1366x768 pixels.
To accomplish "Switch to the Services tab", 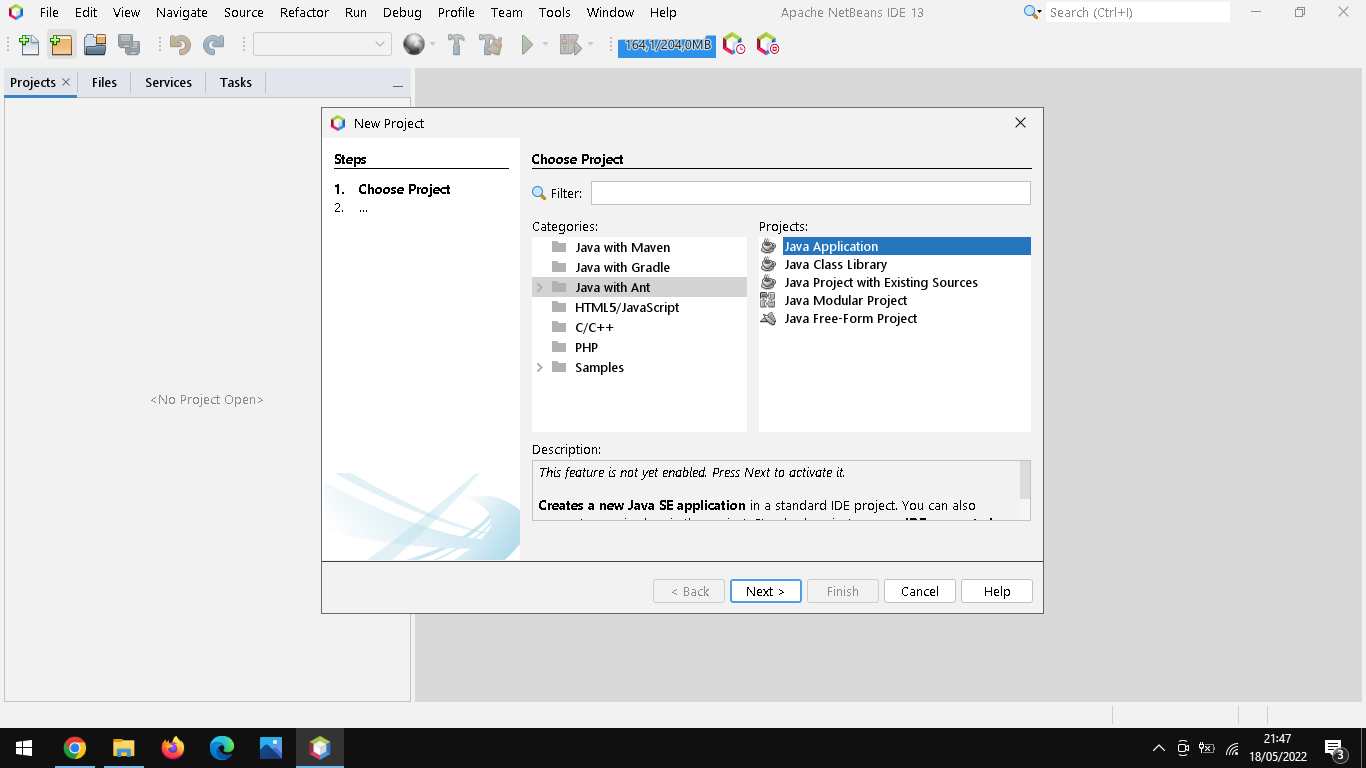I will [168, 83].
